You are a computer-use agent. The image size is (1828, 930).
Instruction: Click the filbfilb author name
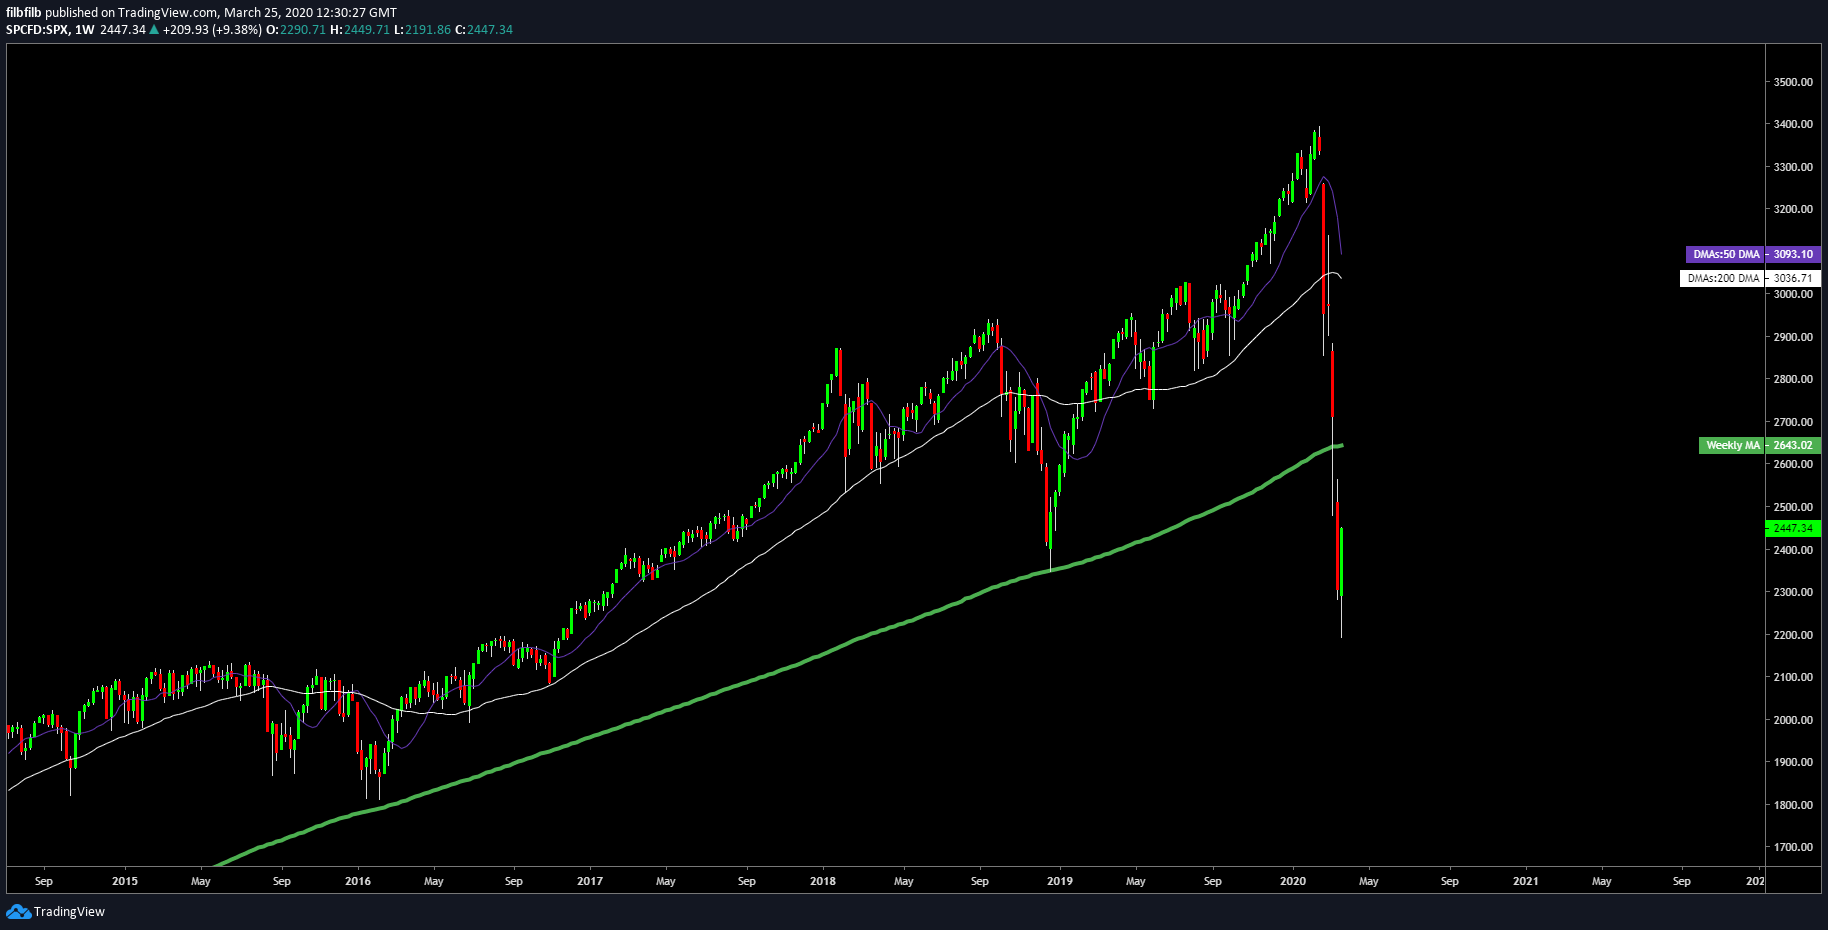click(x=24, y=12)
